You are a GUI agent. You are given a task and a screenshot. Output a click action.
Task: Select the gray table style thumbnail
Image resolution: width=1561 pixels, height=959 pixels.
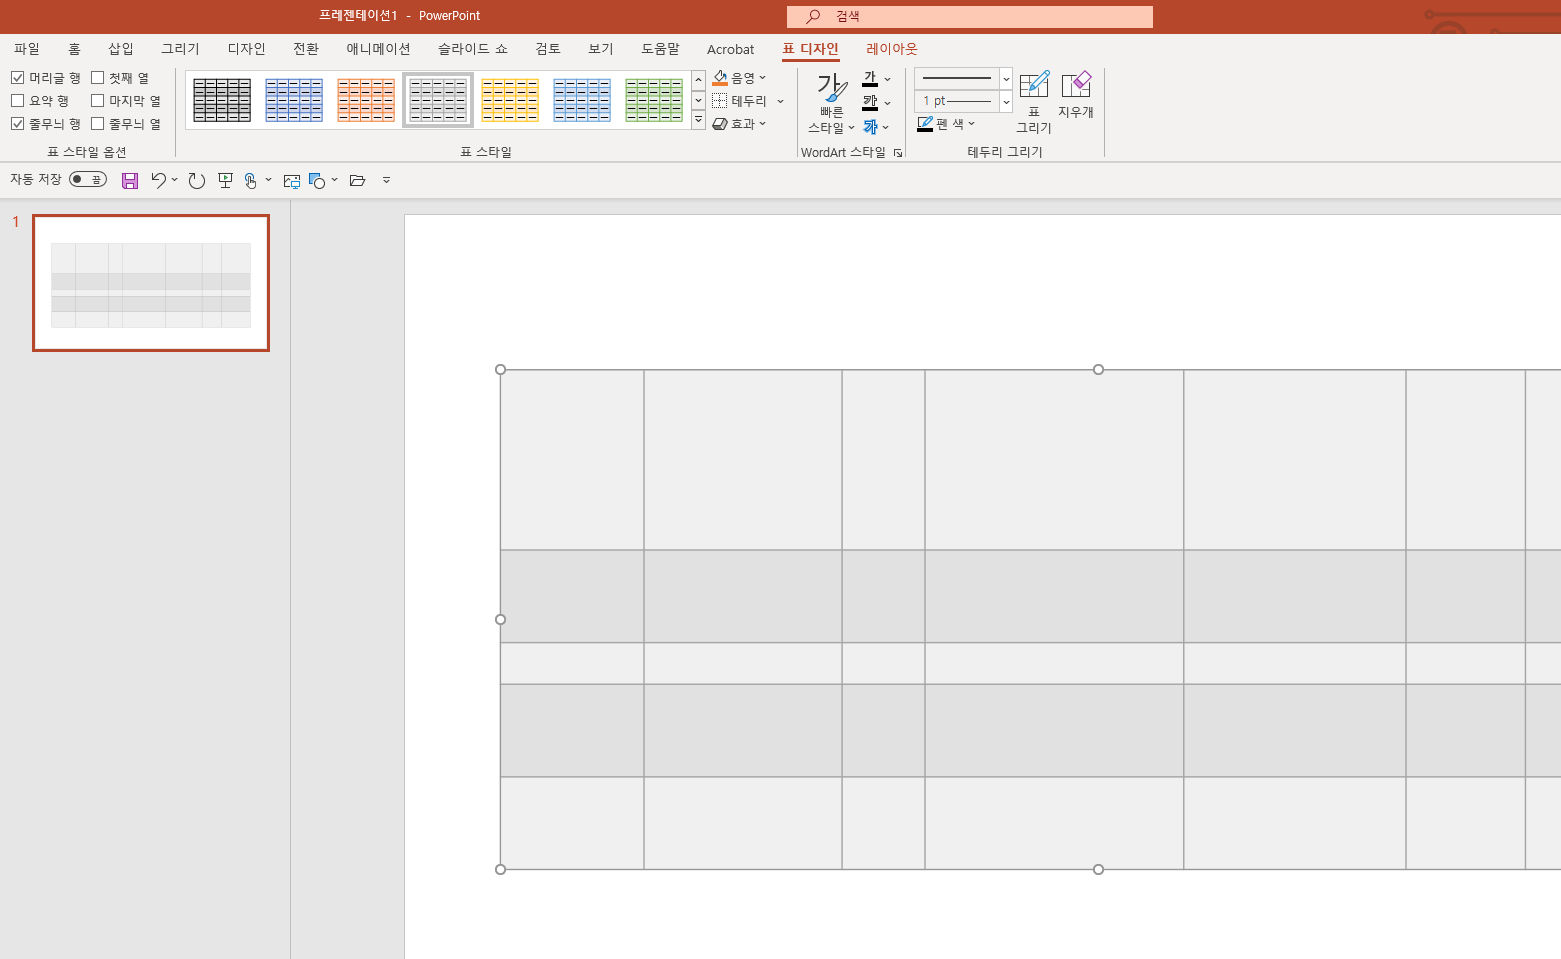[x=438, y=100]
